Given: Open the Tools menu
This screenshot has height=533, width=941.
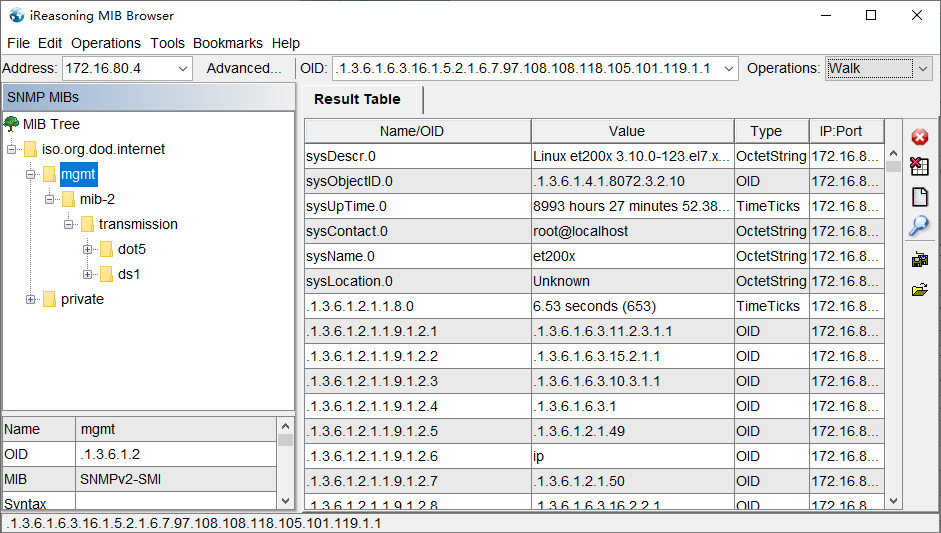Looking at the screenshot, I should [x=167, y=43].
